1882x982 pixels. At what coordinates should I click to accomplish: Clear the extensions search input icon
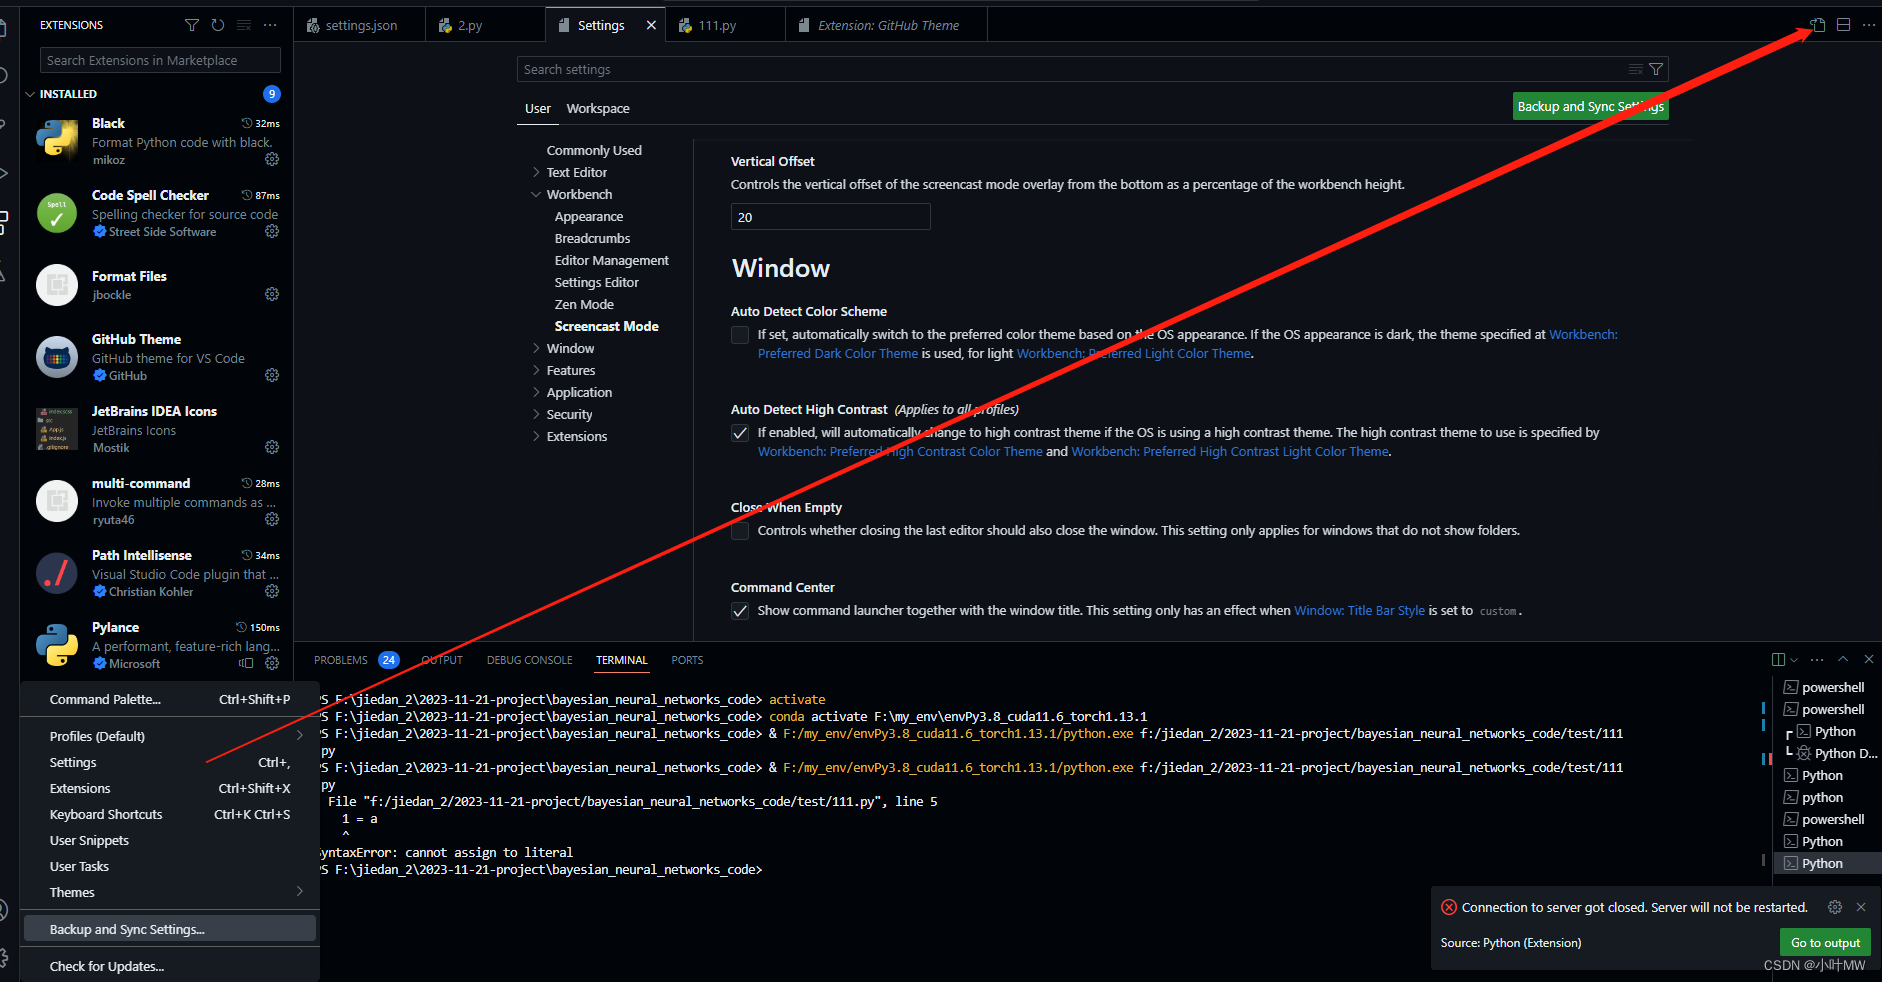coord(244,25)
